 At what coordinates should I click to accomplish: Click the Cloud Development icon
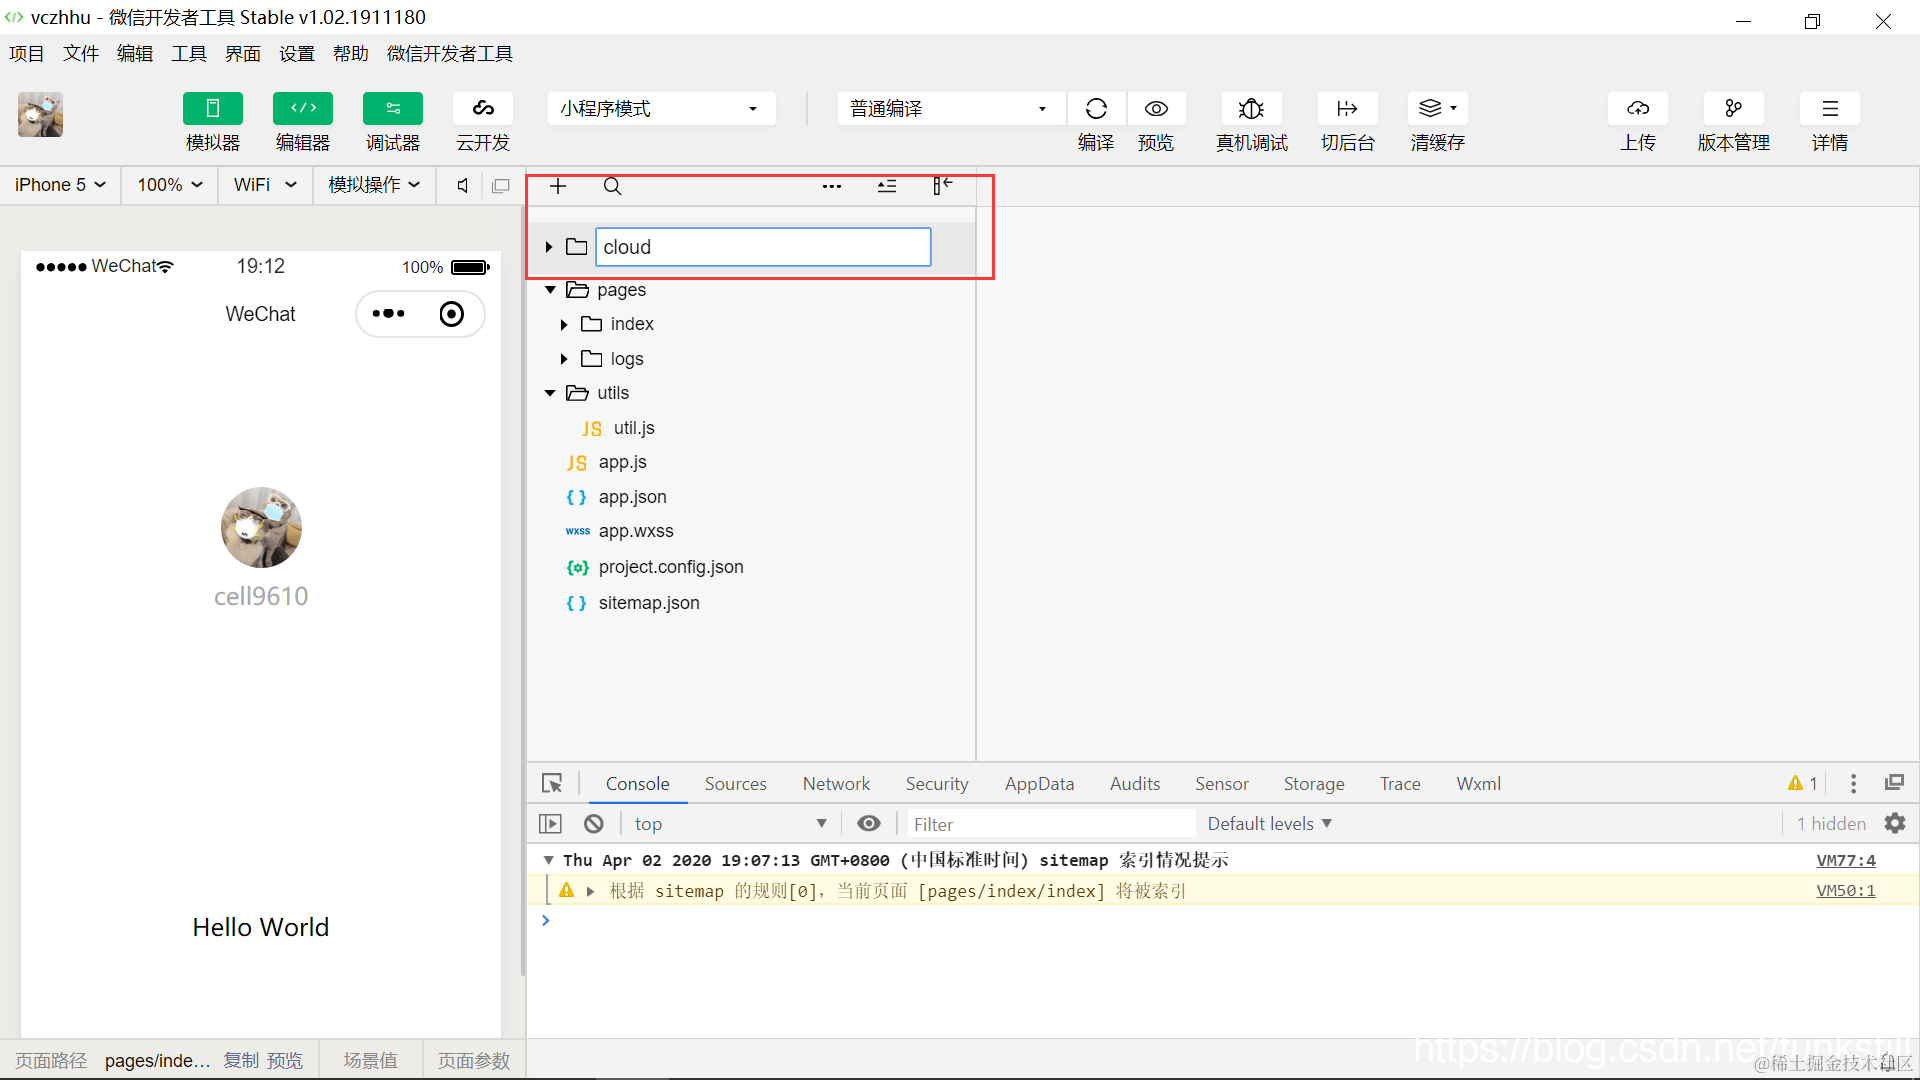point(483,109)
